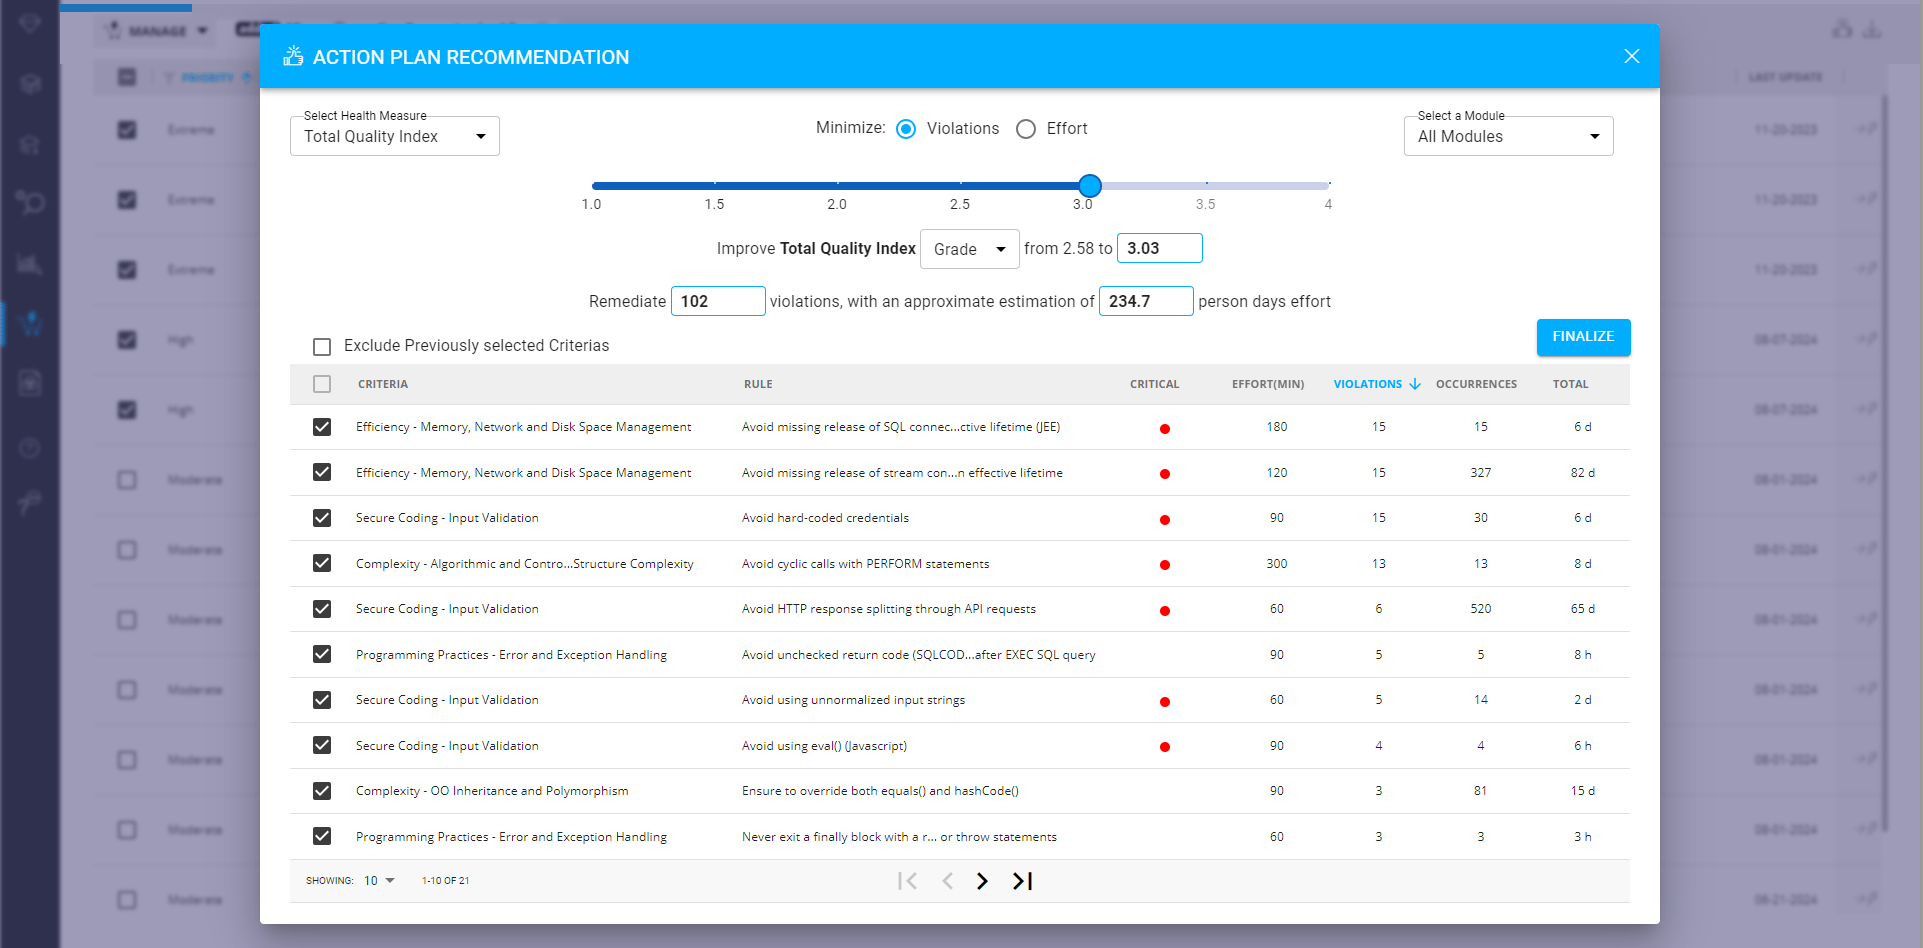Image resolution: width=1923 pixels, height=948 pixels.
Task: Select the Violations radio button
Action: (x=906, y=129)
